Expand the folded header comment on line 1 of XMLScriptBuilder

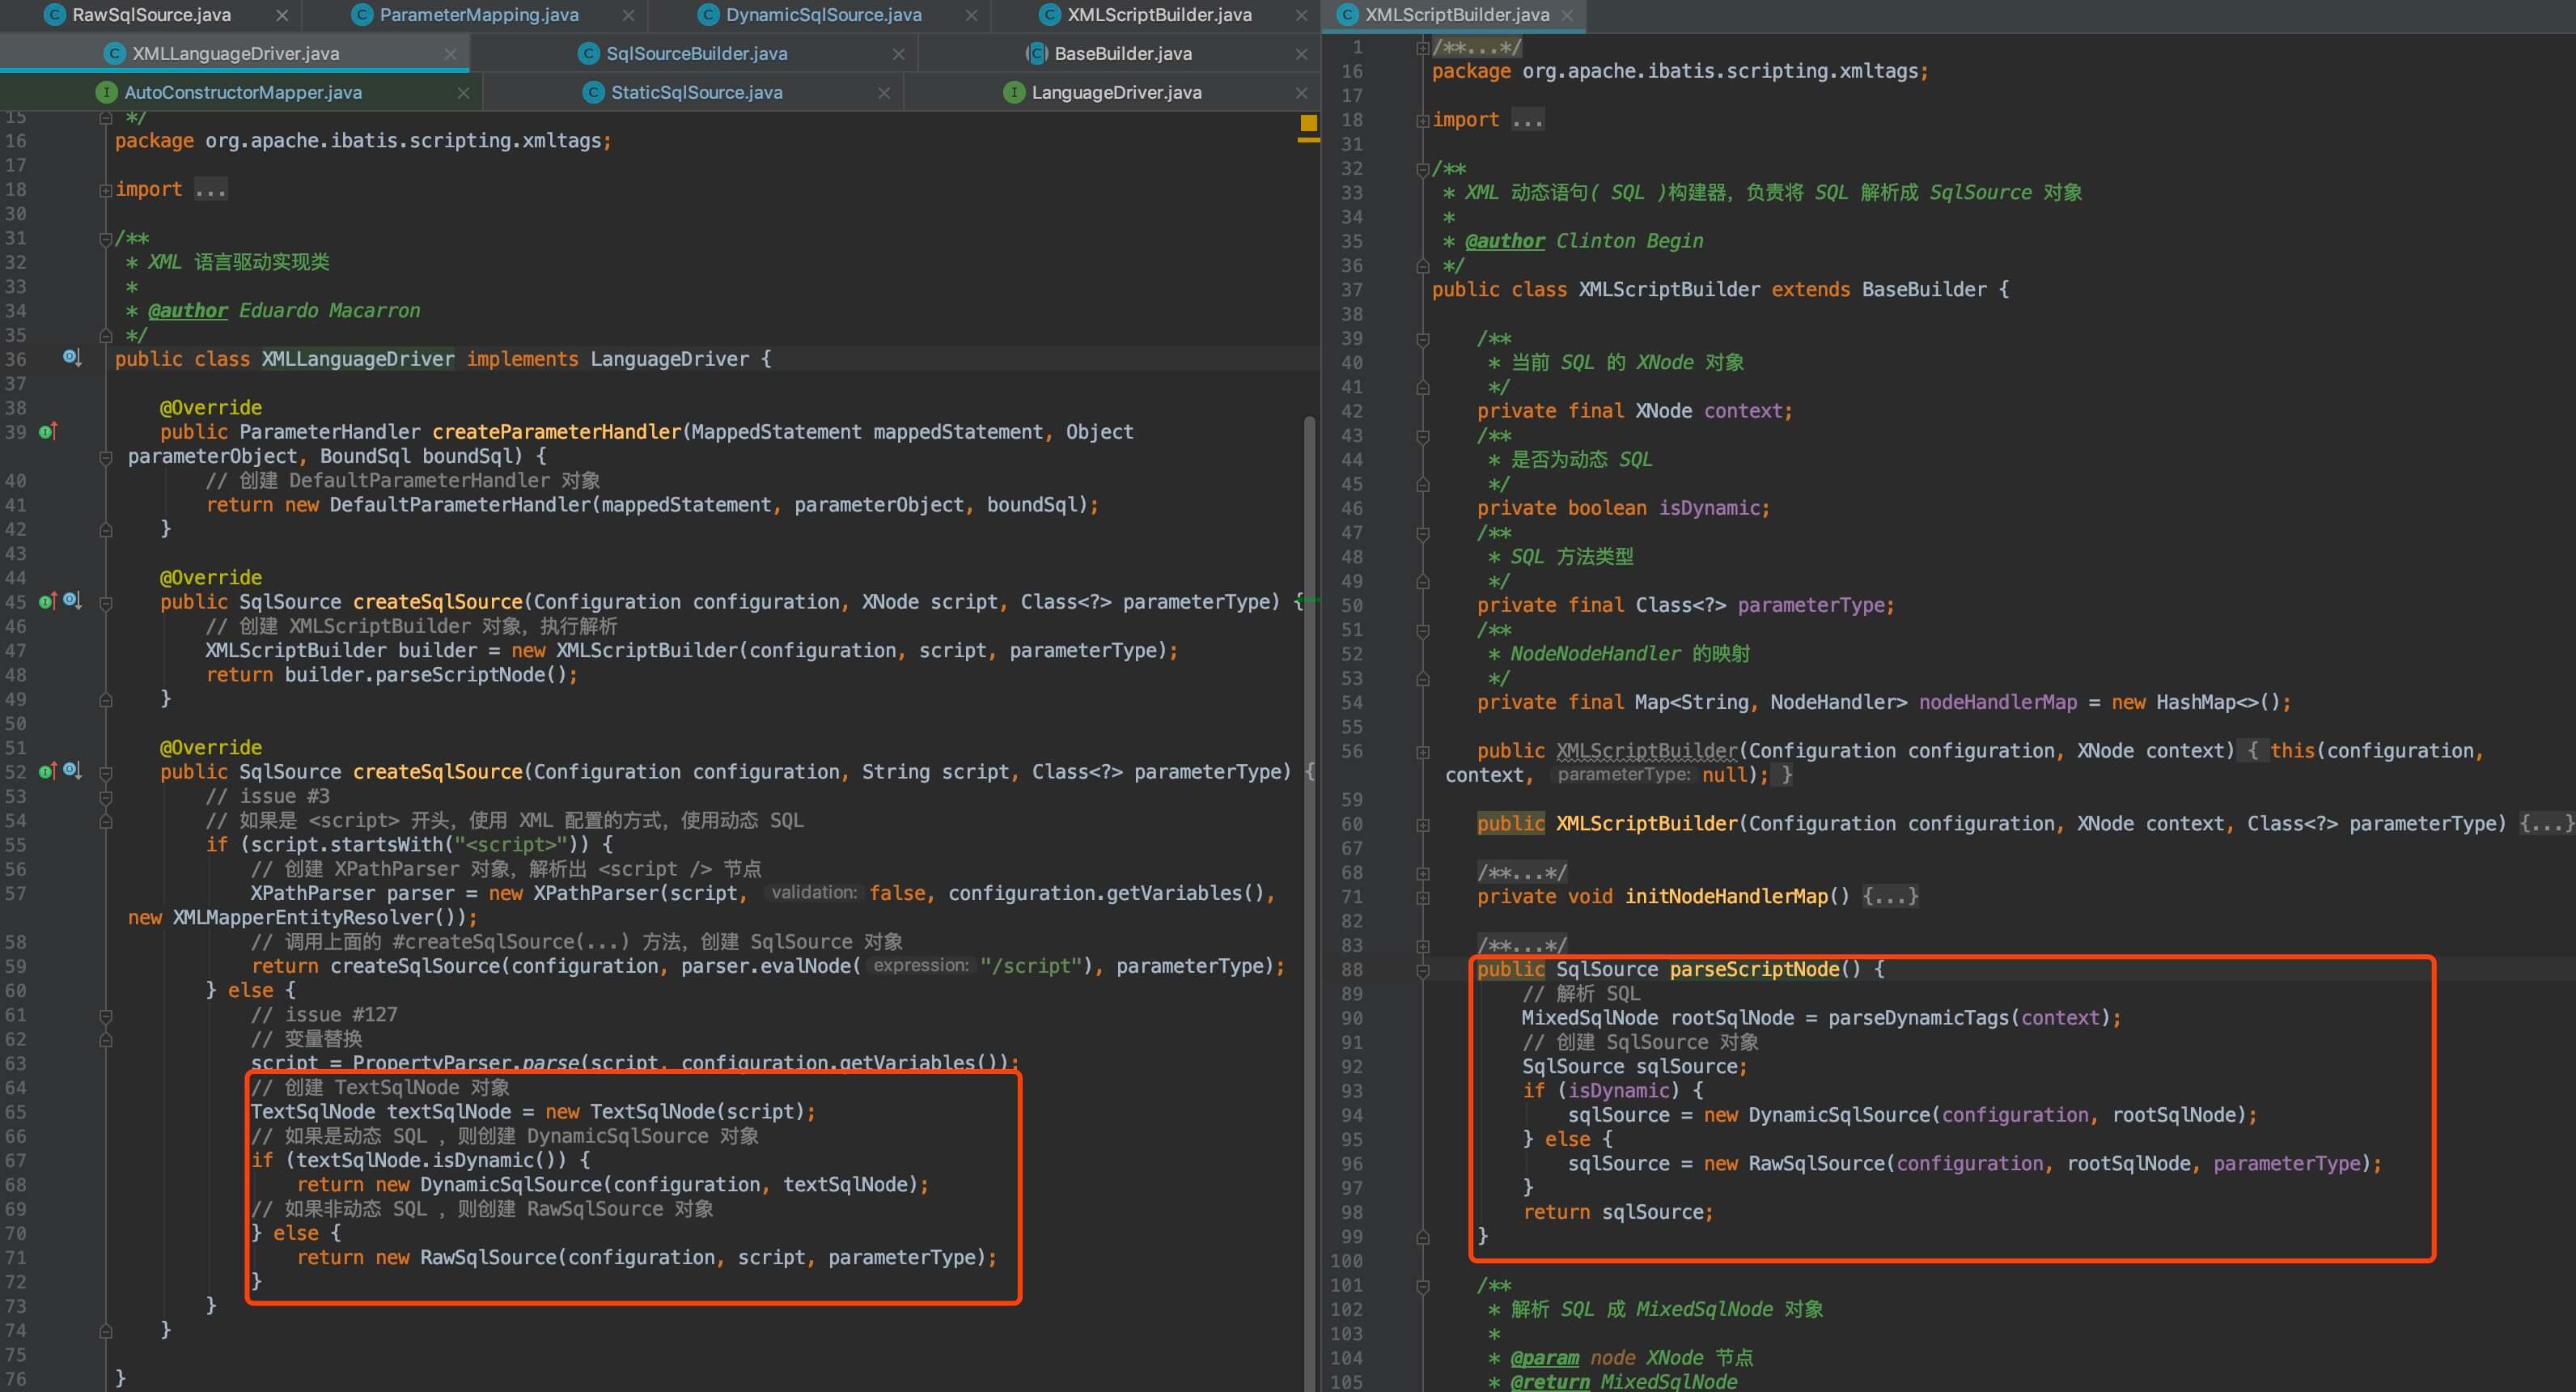tap(1422, 47)
